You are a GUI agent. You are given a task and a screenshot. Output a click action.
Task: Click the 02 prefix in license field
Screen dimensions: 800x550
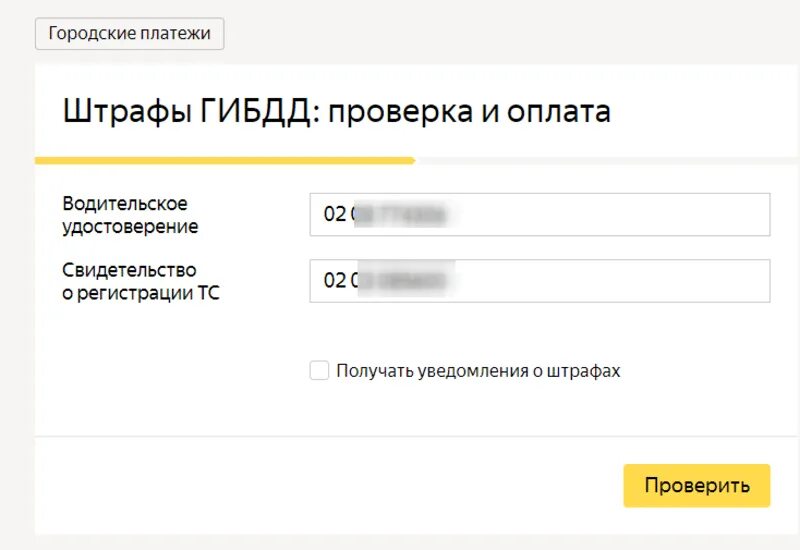[x=334, y=214]
